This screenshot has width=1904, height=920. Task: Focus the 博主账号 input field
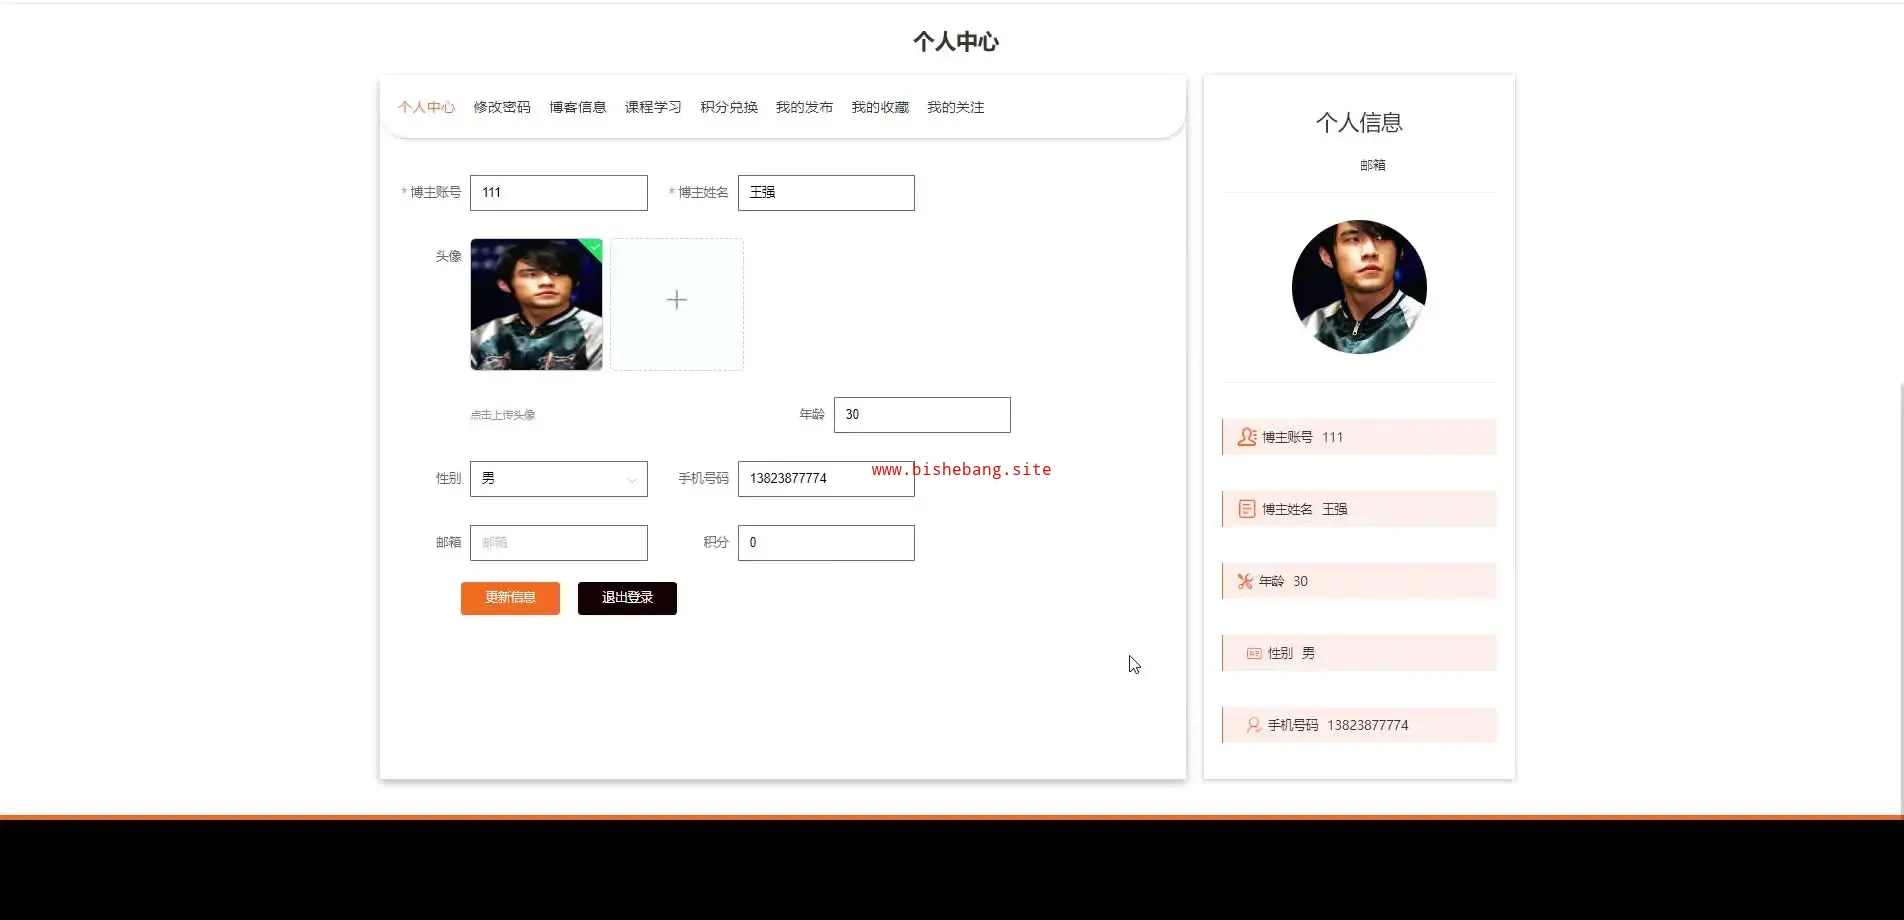[559, 193]
